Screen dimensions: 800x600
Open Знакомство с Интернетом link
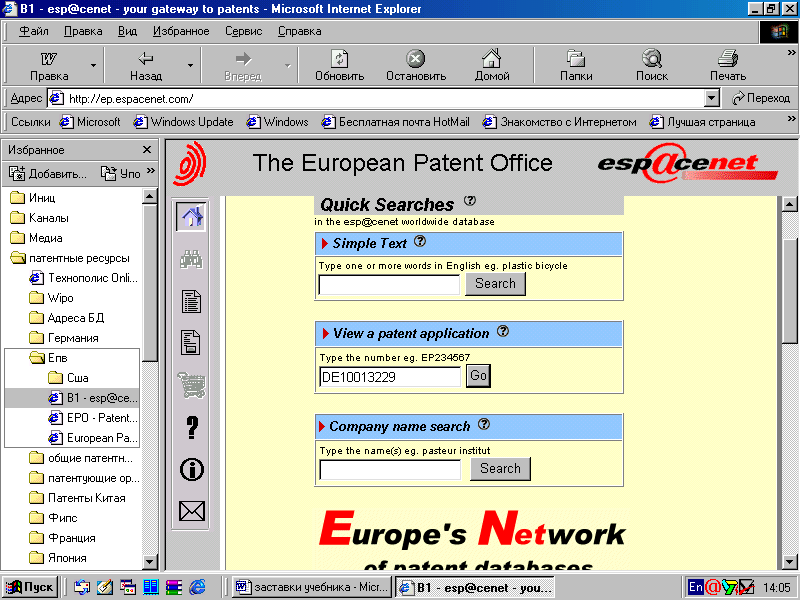click(x=560, y=122)
